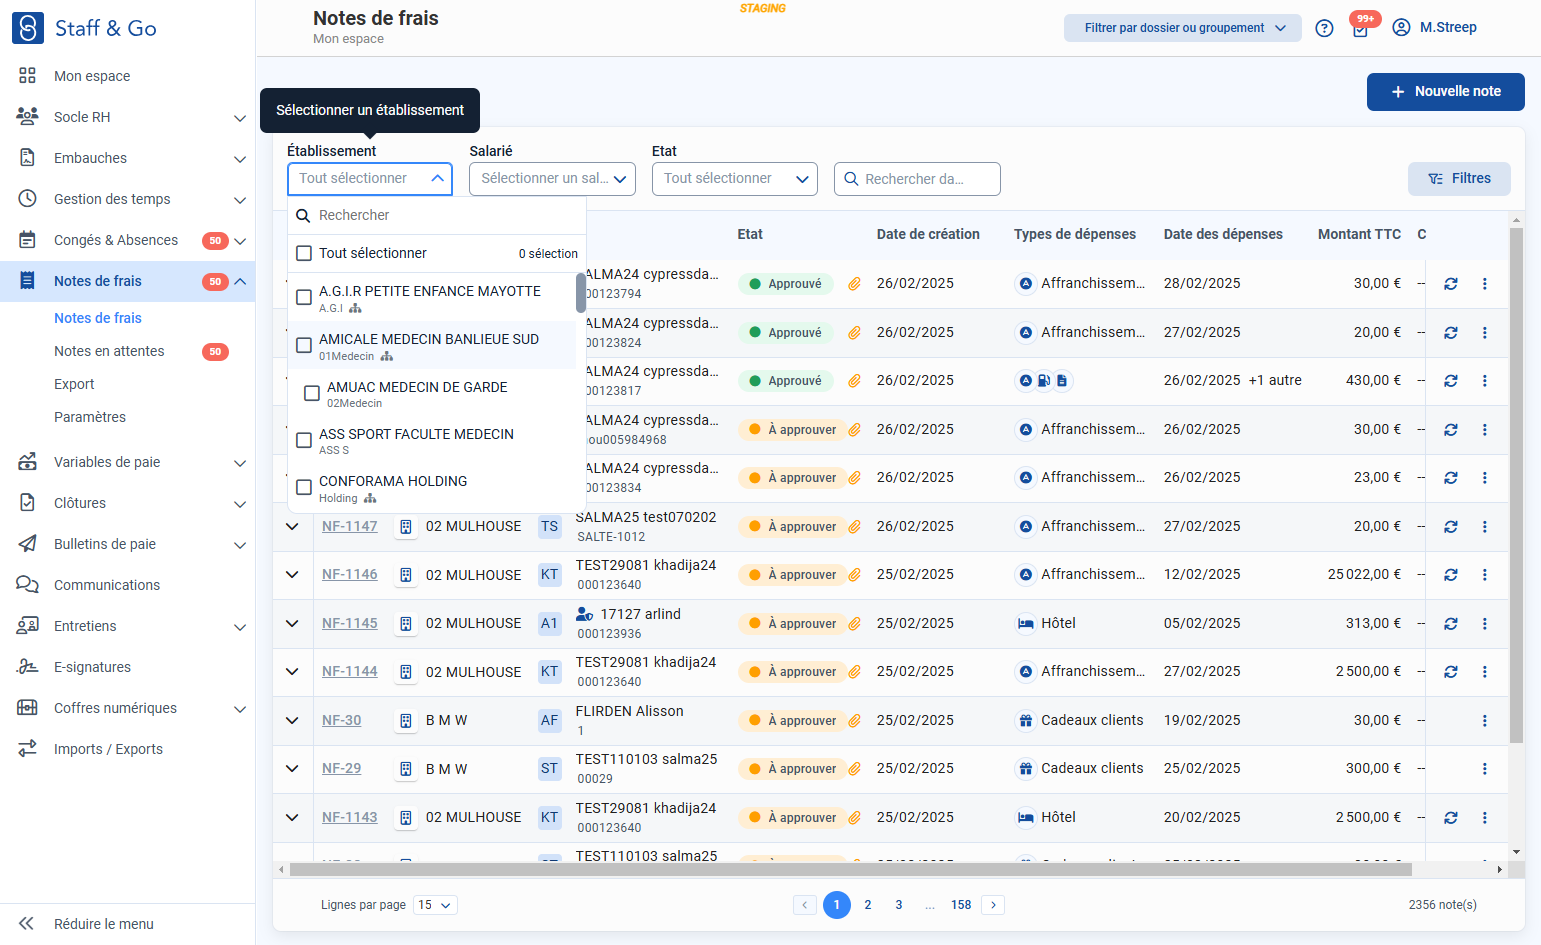
Task: Check AMUAC MEDECIN DE GARDE checkbox
Action: coord(312,393)
